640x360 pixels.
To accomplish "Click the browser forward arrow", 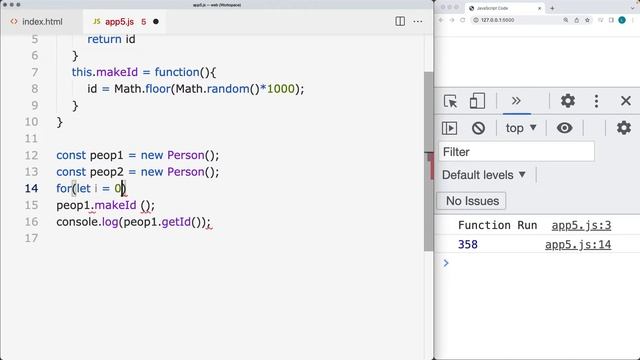I will pos(451,20).
